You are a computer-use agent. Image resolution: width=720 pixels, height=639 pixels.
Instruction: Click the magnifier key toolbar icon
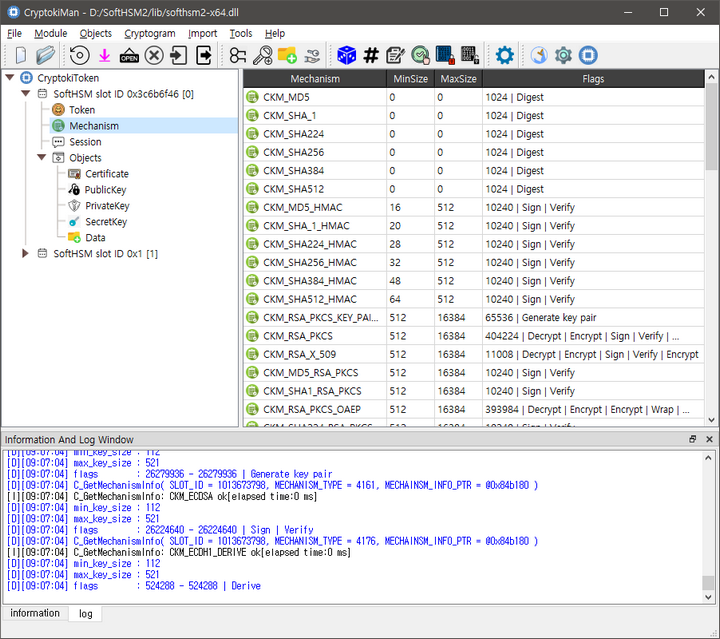tap(263, 56)
